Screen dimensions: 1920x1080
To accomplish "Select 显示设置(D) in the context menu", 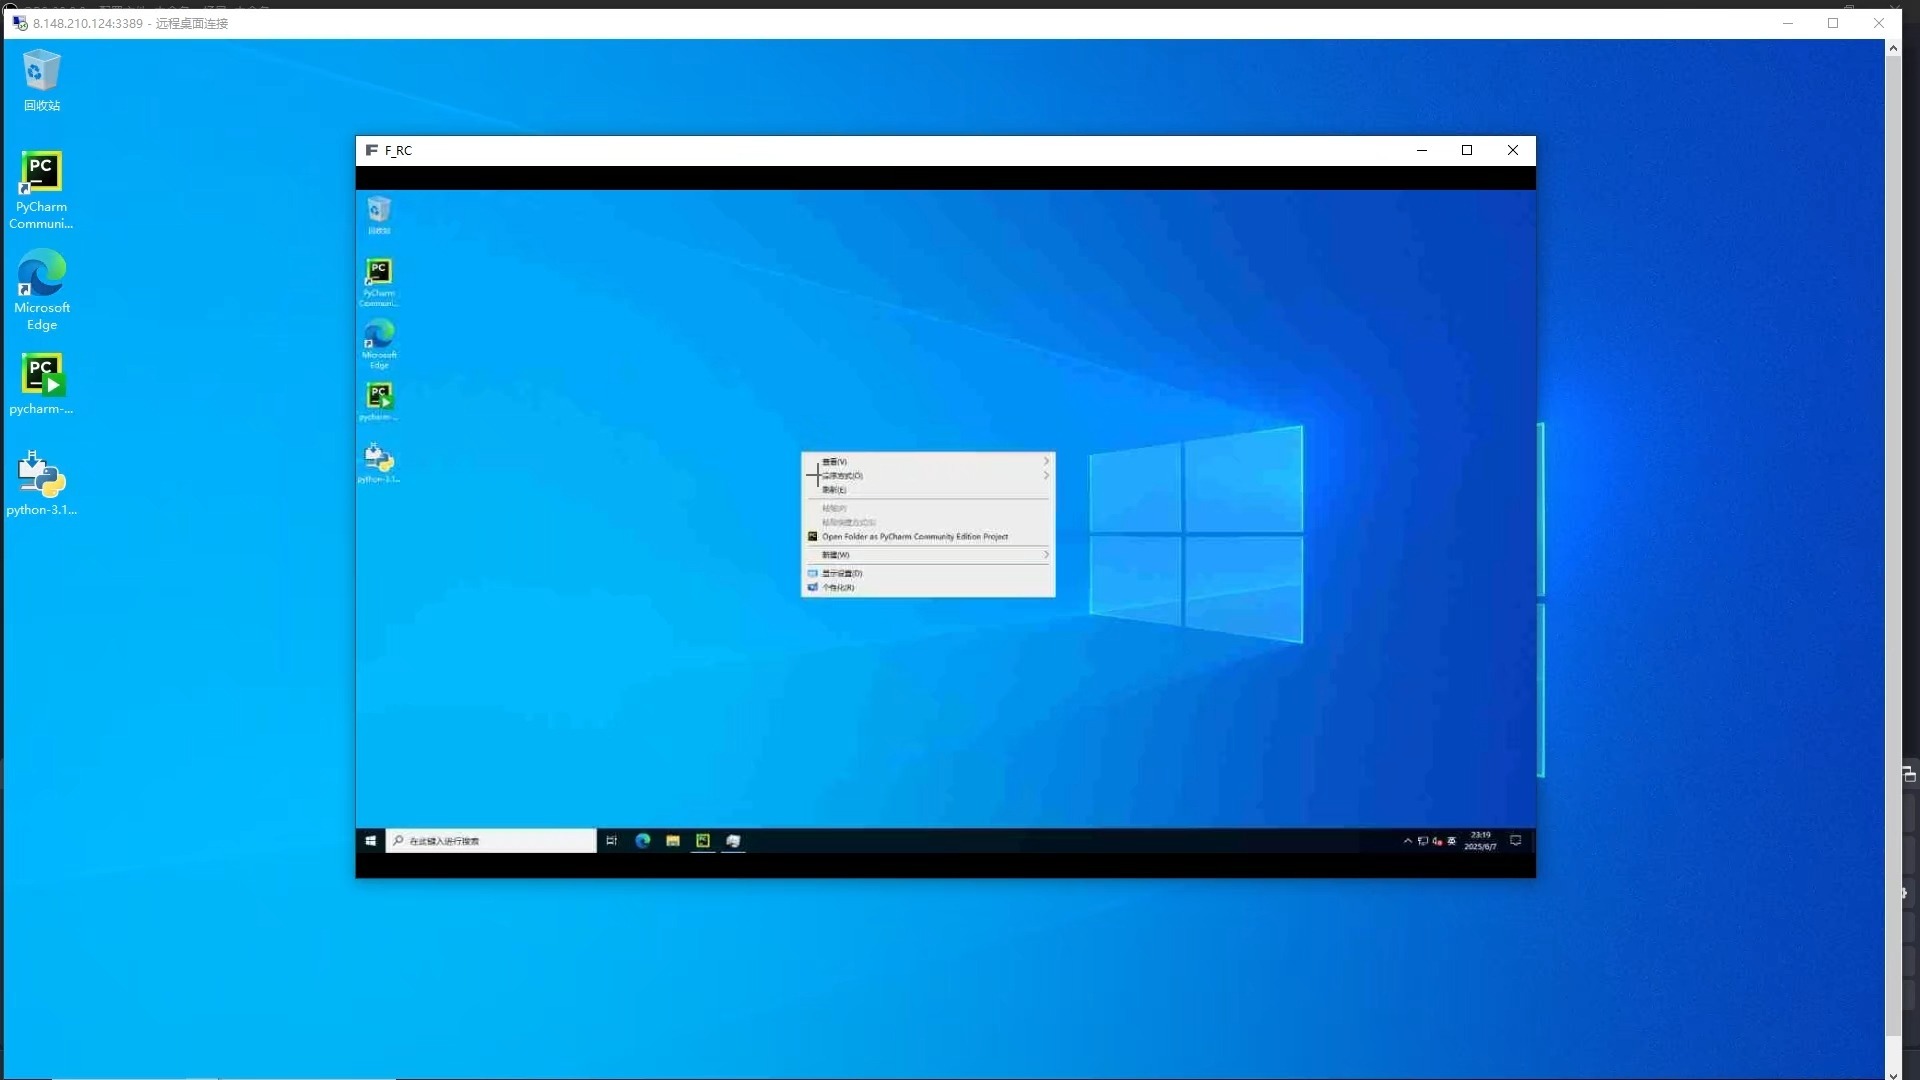I will click(842, 574).
